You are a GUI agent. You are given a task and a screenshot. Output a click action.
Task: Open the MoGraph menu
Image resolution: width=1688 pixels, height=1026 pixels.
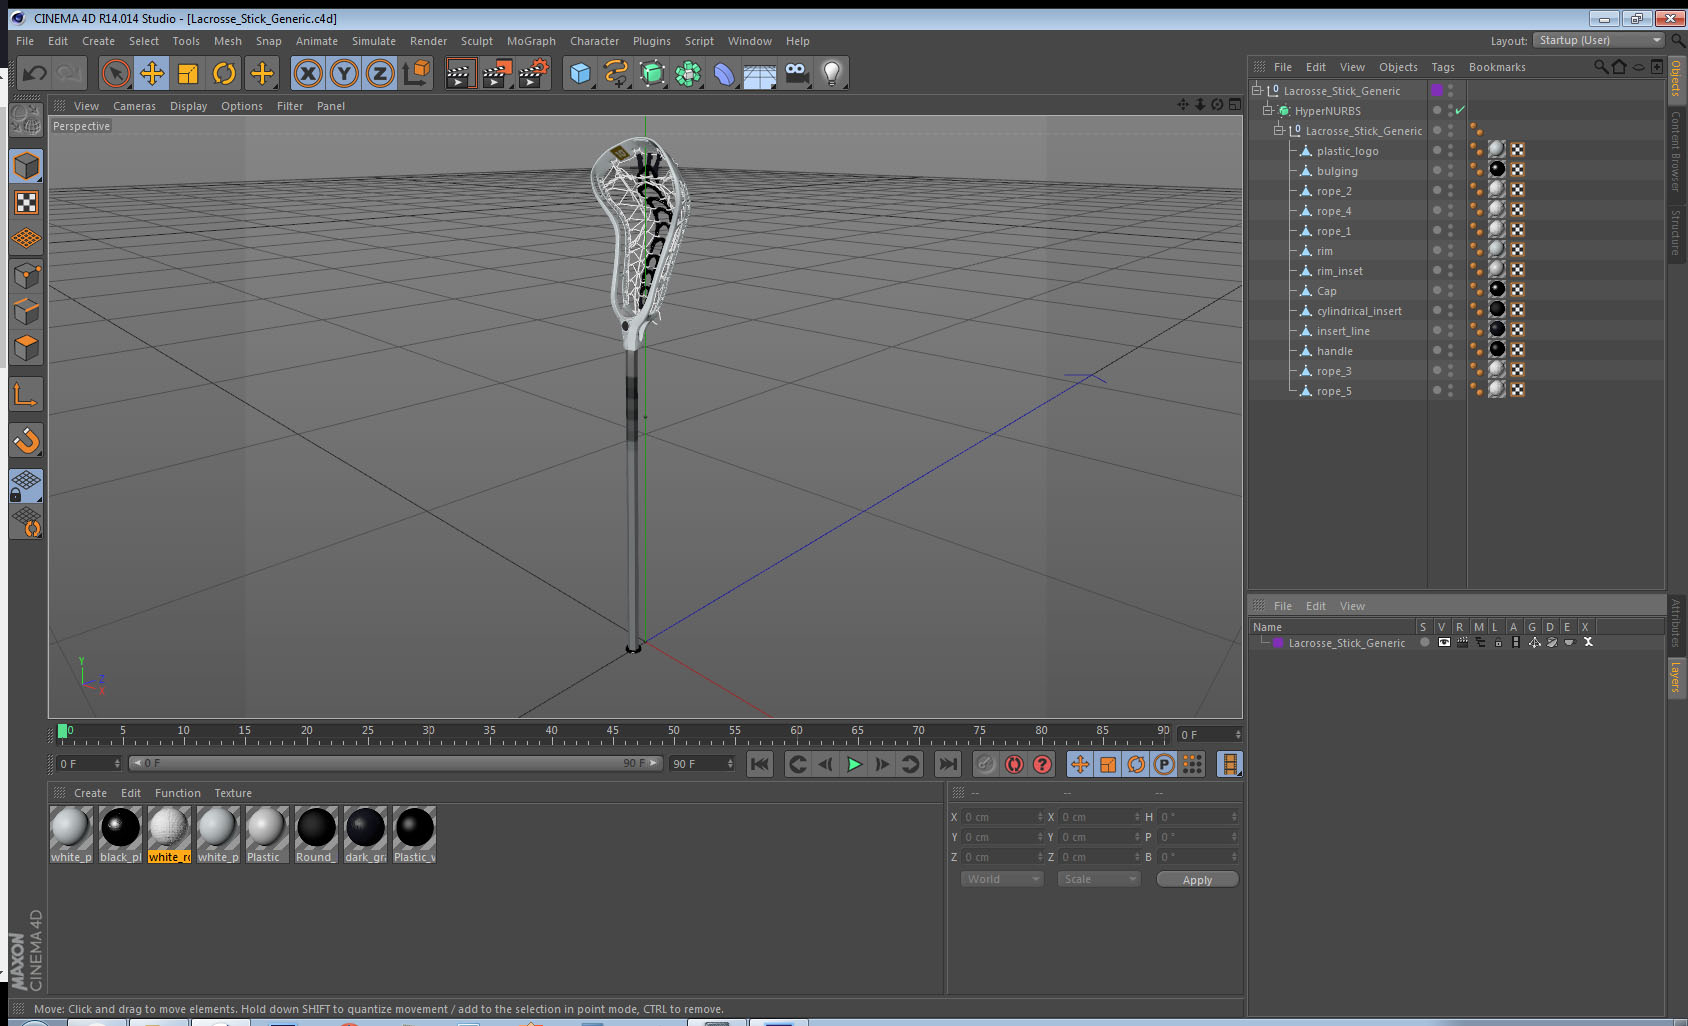pos(531,41)
